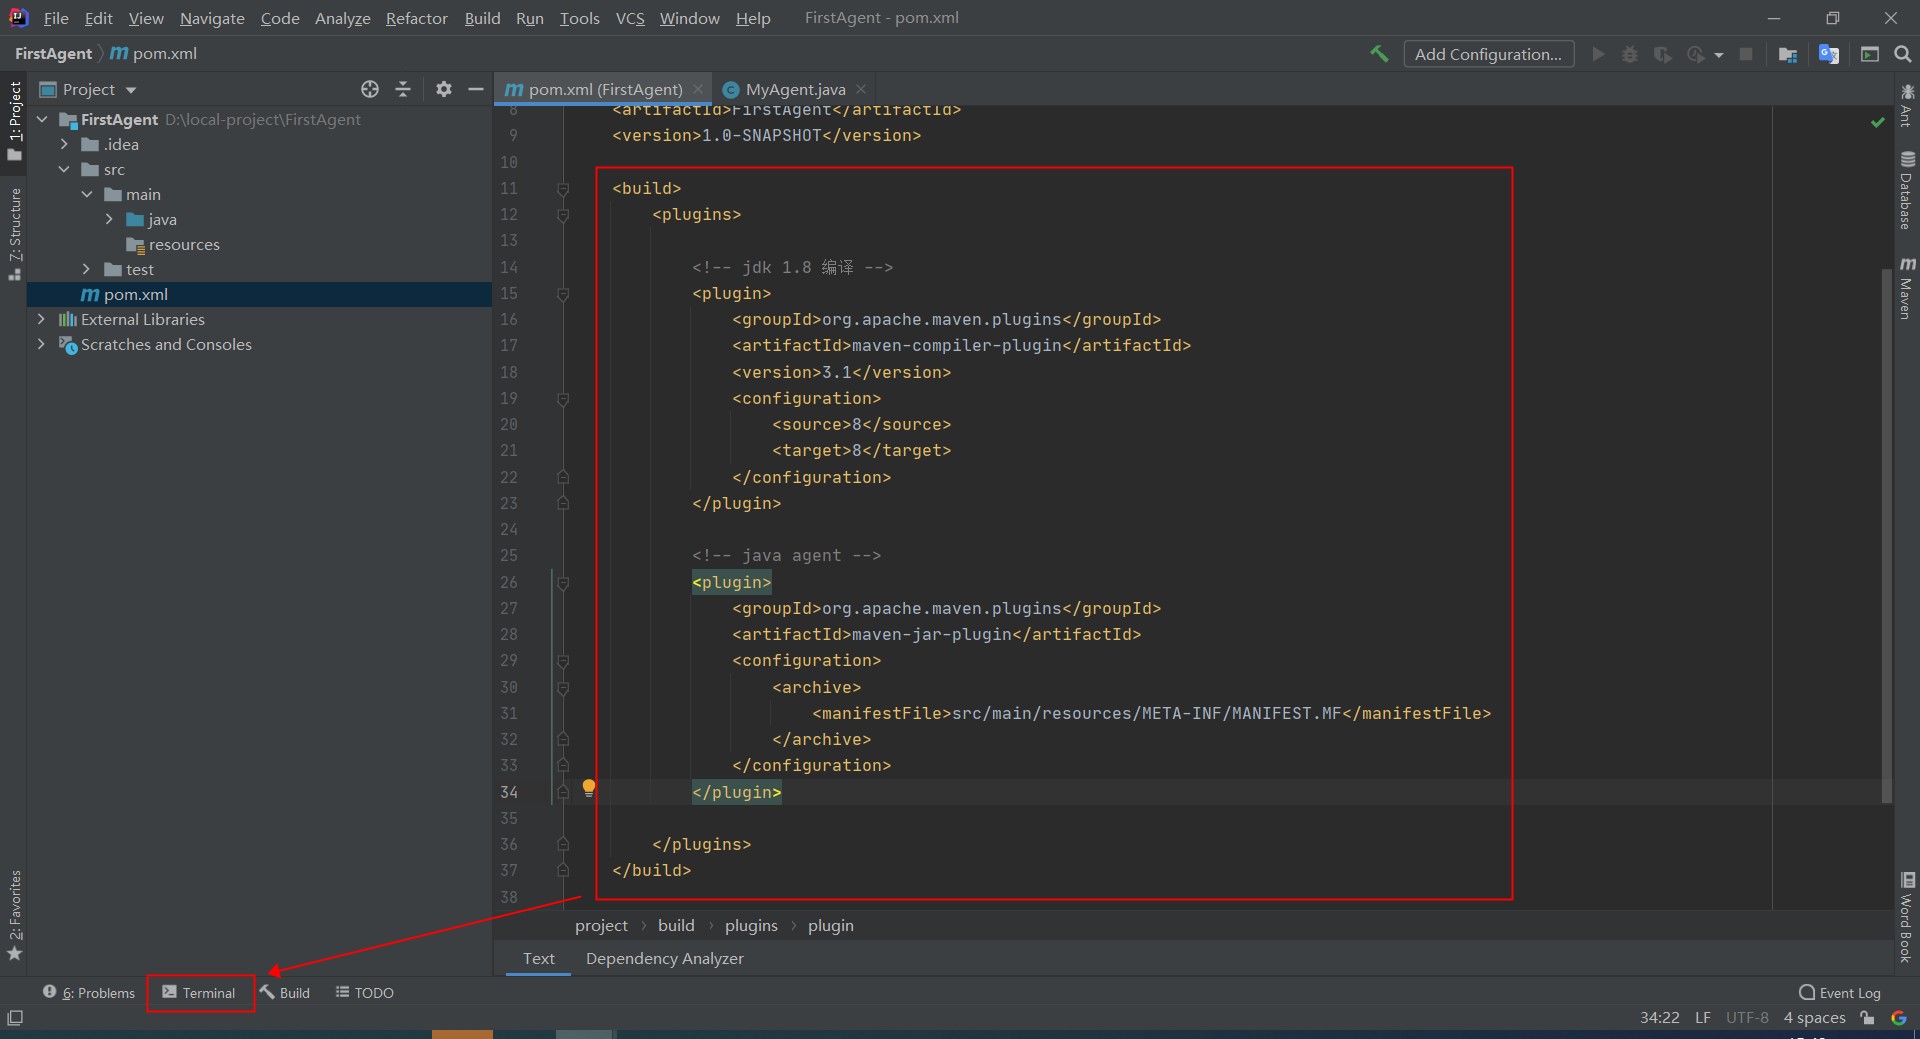Open the Favorites tool window stripe
1920x1039 pixels.
point(14,914)
